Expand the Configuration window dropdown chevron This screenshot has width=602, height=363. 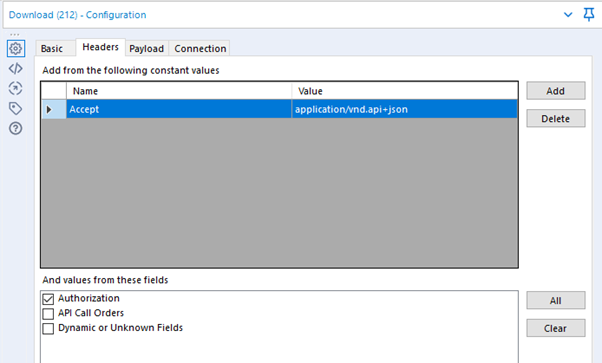tap(568, 15)
